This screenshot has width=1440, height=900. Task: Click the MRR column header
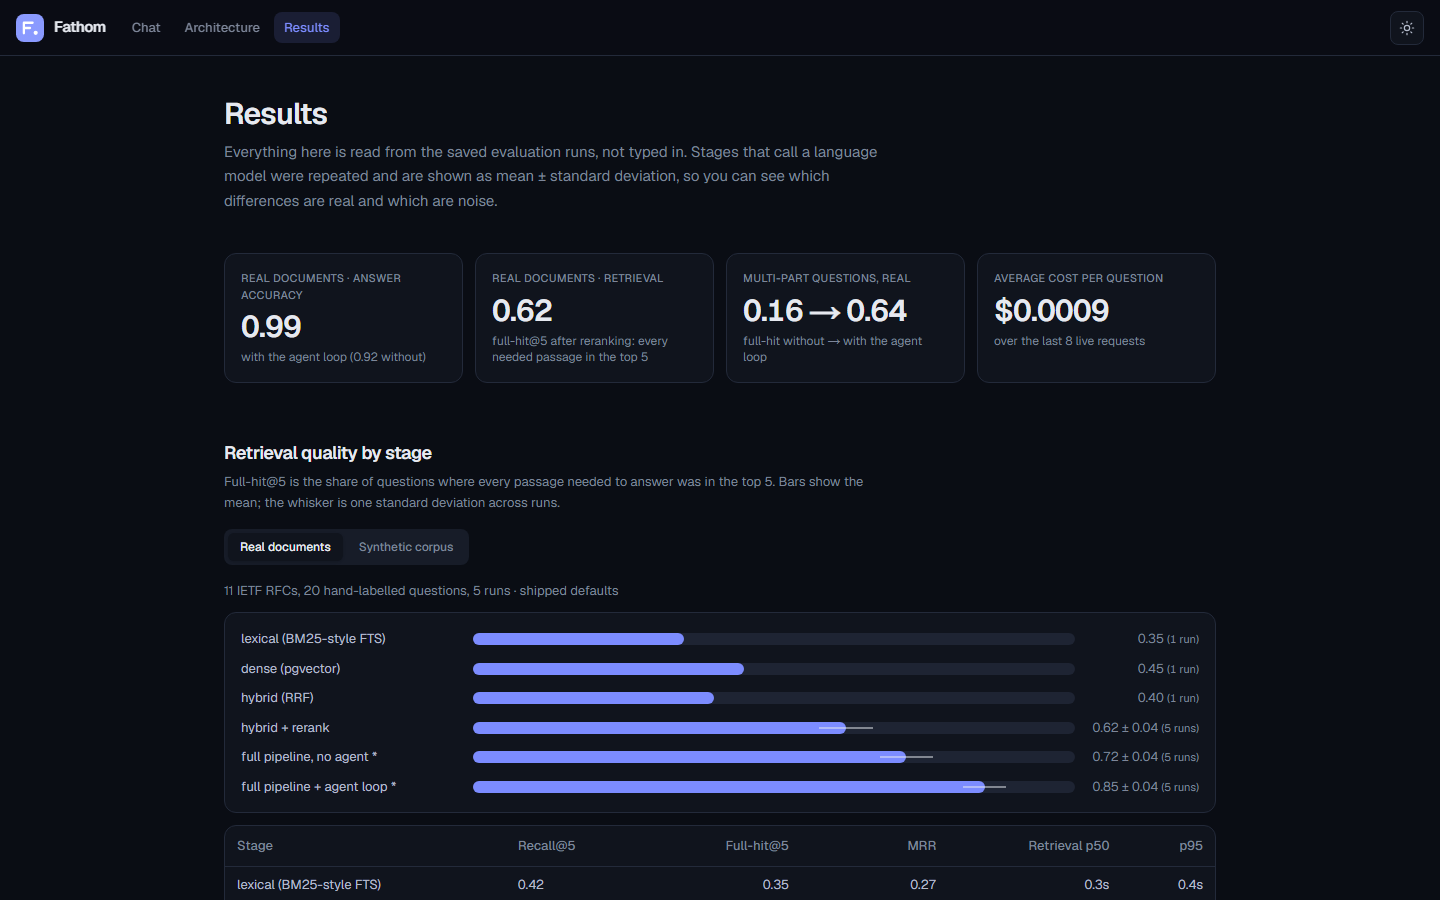922,846
